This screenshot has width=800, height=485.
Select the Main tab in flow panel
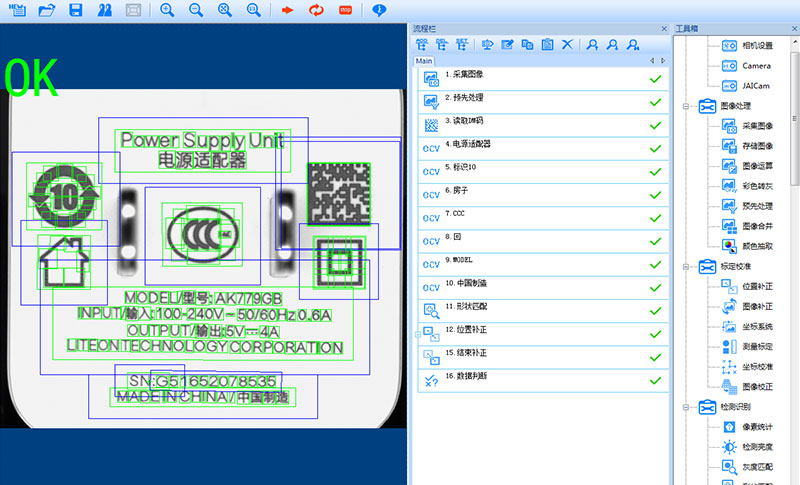[424, 61]
